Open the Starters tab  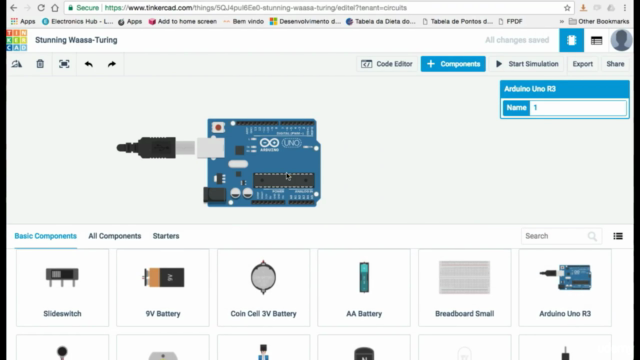tap(166, 236)
